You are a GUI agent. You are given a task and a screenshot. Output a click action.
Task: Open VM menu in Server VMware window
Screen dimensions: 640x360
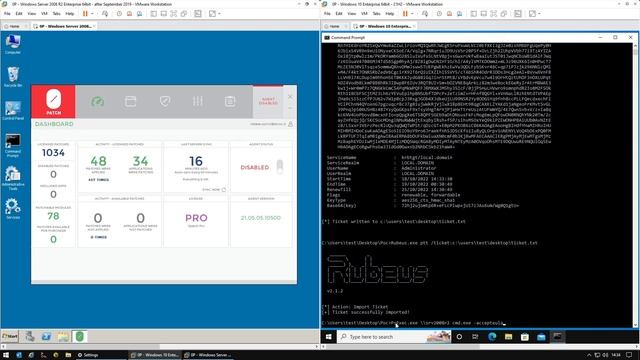coord(44,13)
